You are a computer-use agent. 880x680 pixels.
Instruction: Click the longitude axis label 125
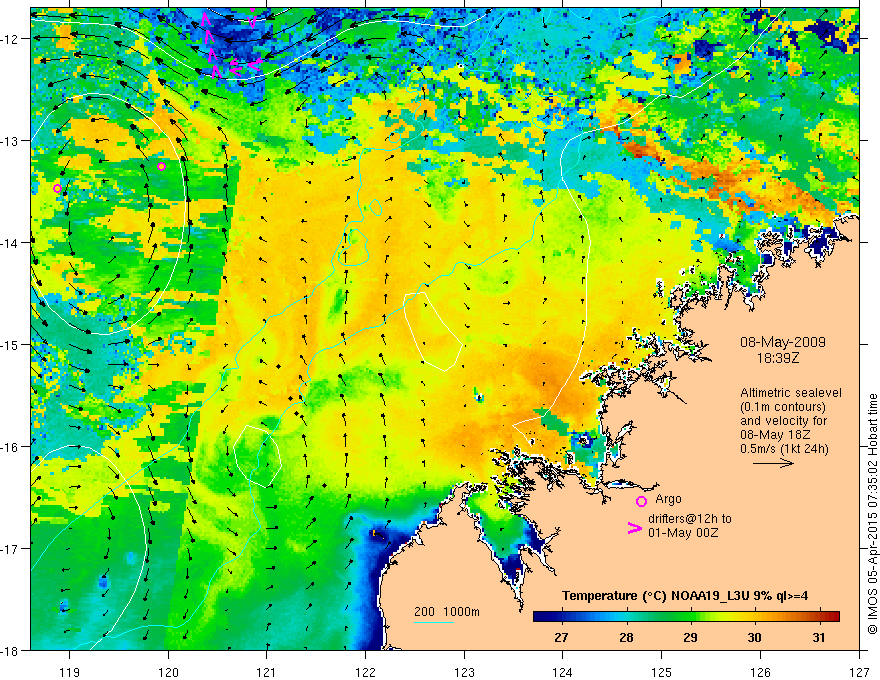(662, 672)
